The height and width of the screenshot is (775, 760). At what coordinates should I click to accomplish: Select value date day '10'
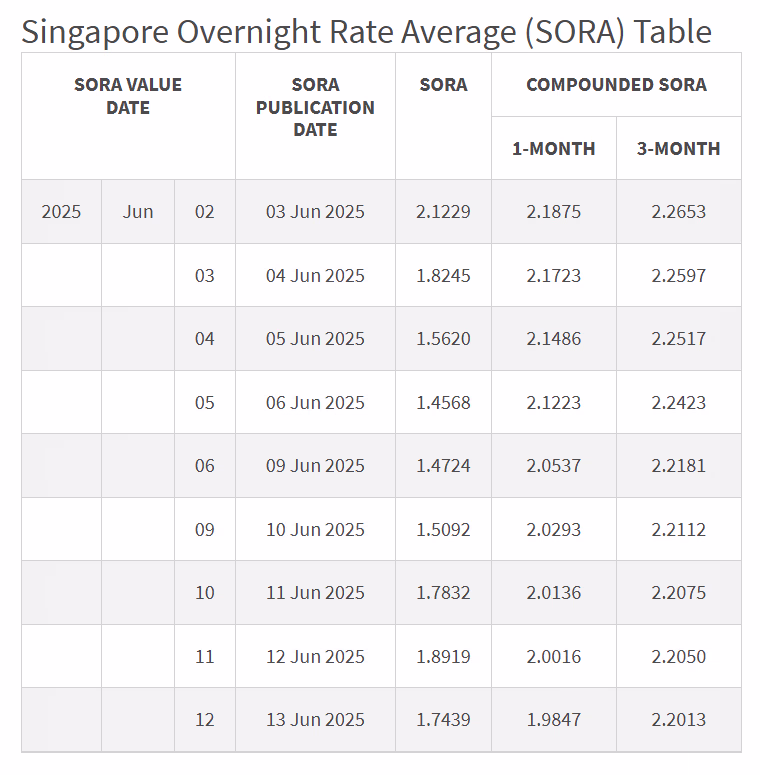pyautogui.click(x=205, y=593)
